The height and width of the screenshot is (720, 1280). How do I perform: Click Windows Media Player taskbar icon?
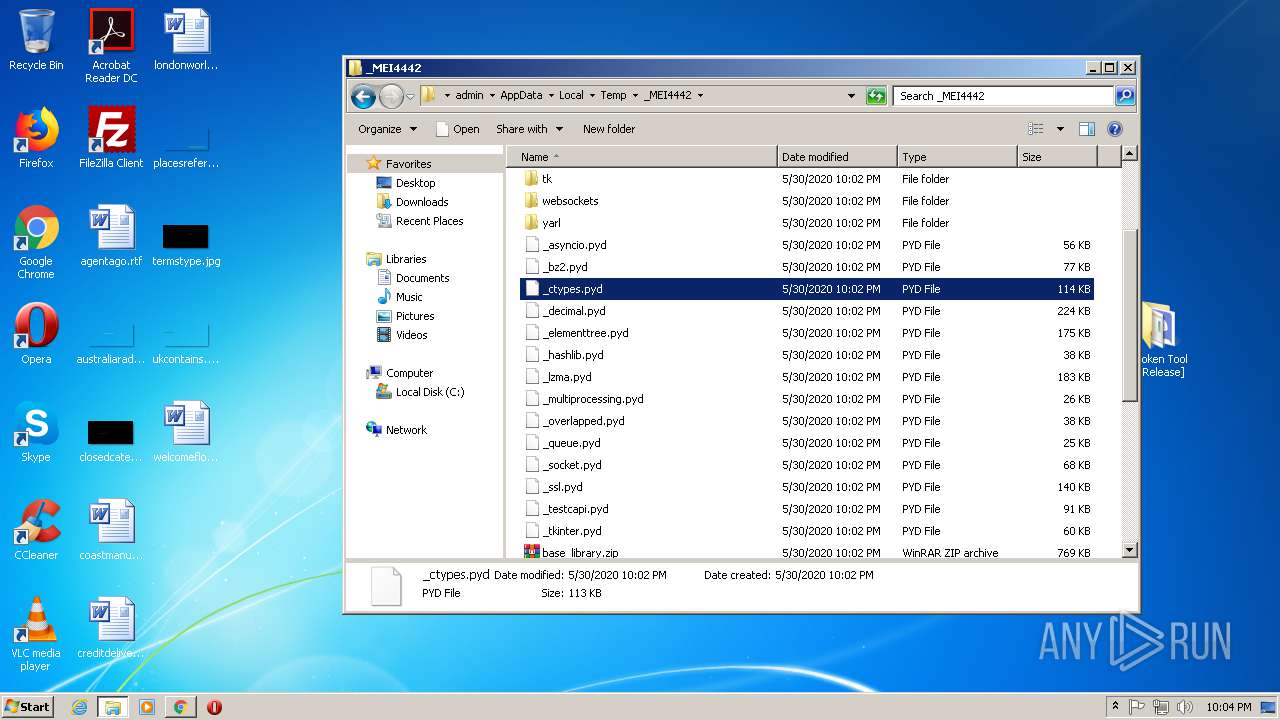(147, 707)
